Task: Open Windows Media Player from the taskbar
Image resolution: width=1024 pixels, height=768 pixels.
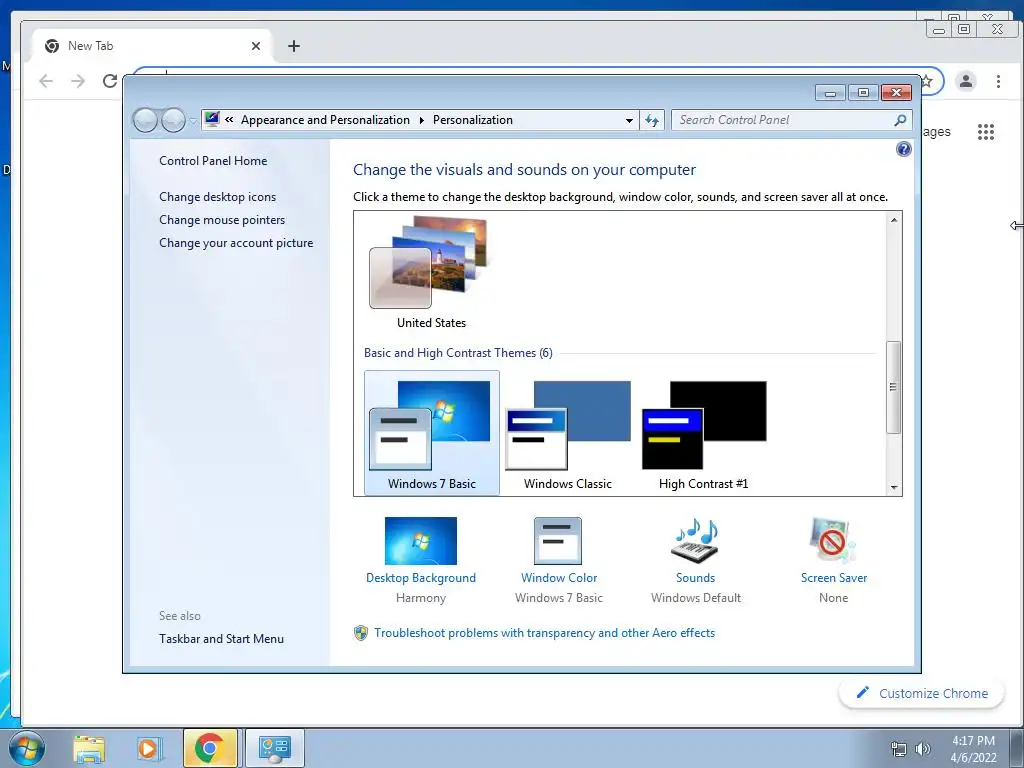Action: [148, 748]
